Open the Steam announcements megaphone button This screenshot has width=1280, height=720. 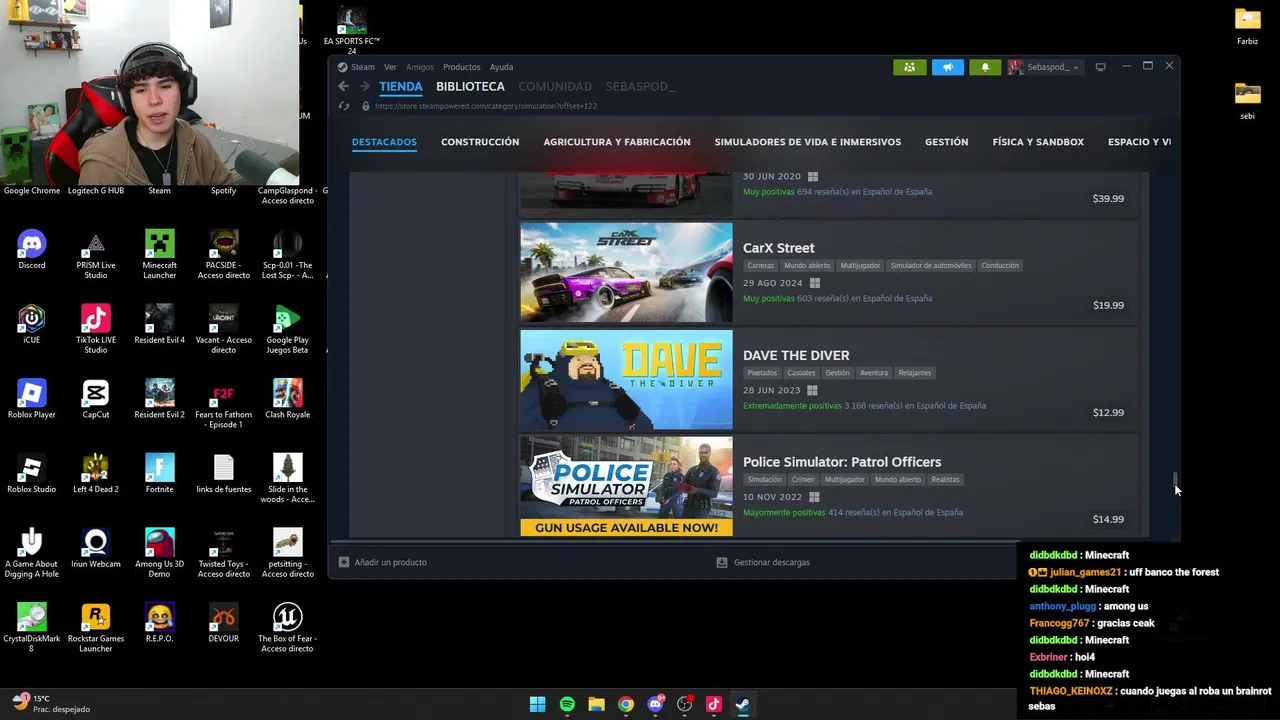947,67
